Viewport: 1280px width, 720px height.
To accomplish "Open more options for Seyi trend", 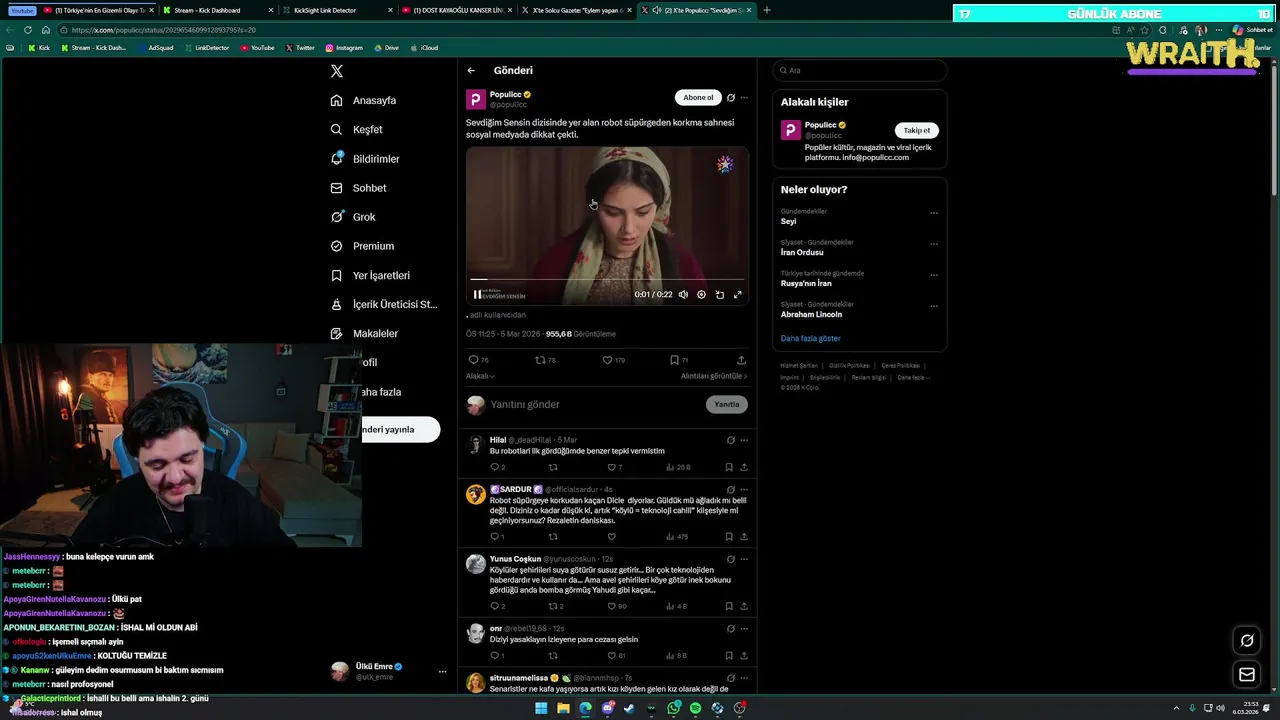I will point(934,213).
